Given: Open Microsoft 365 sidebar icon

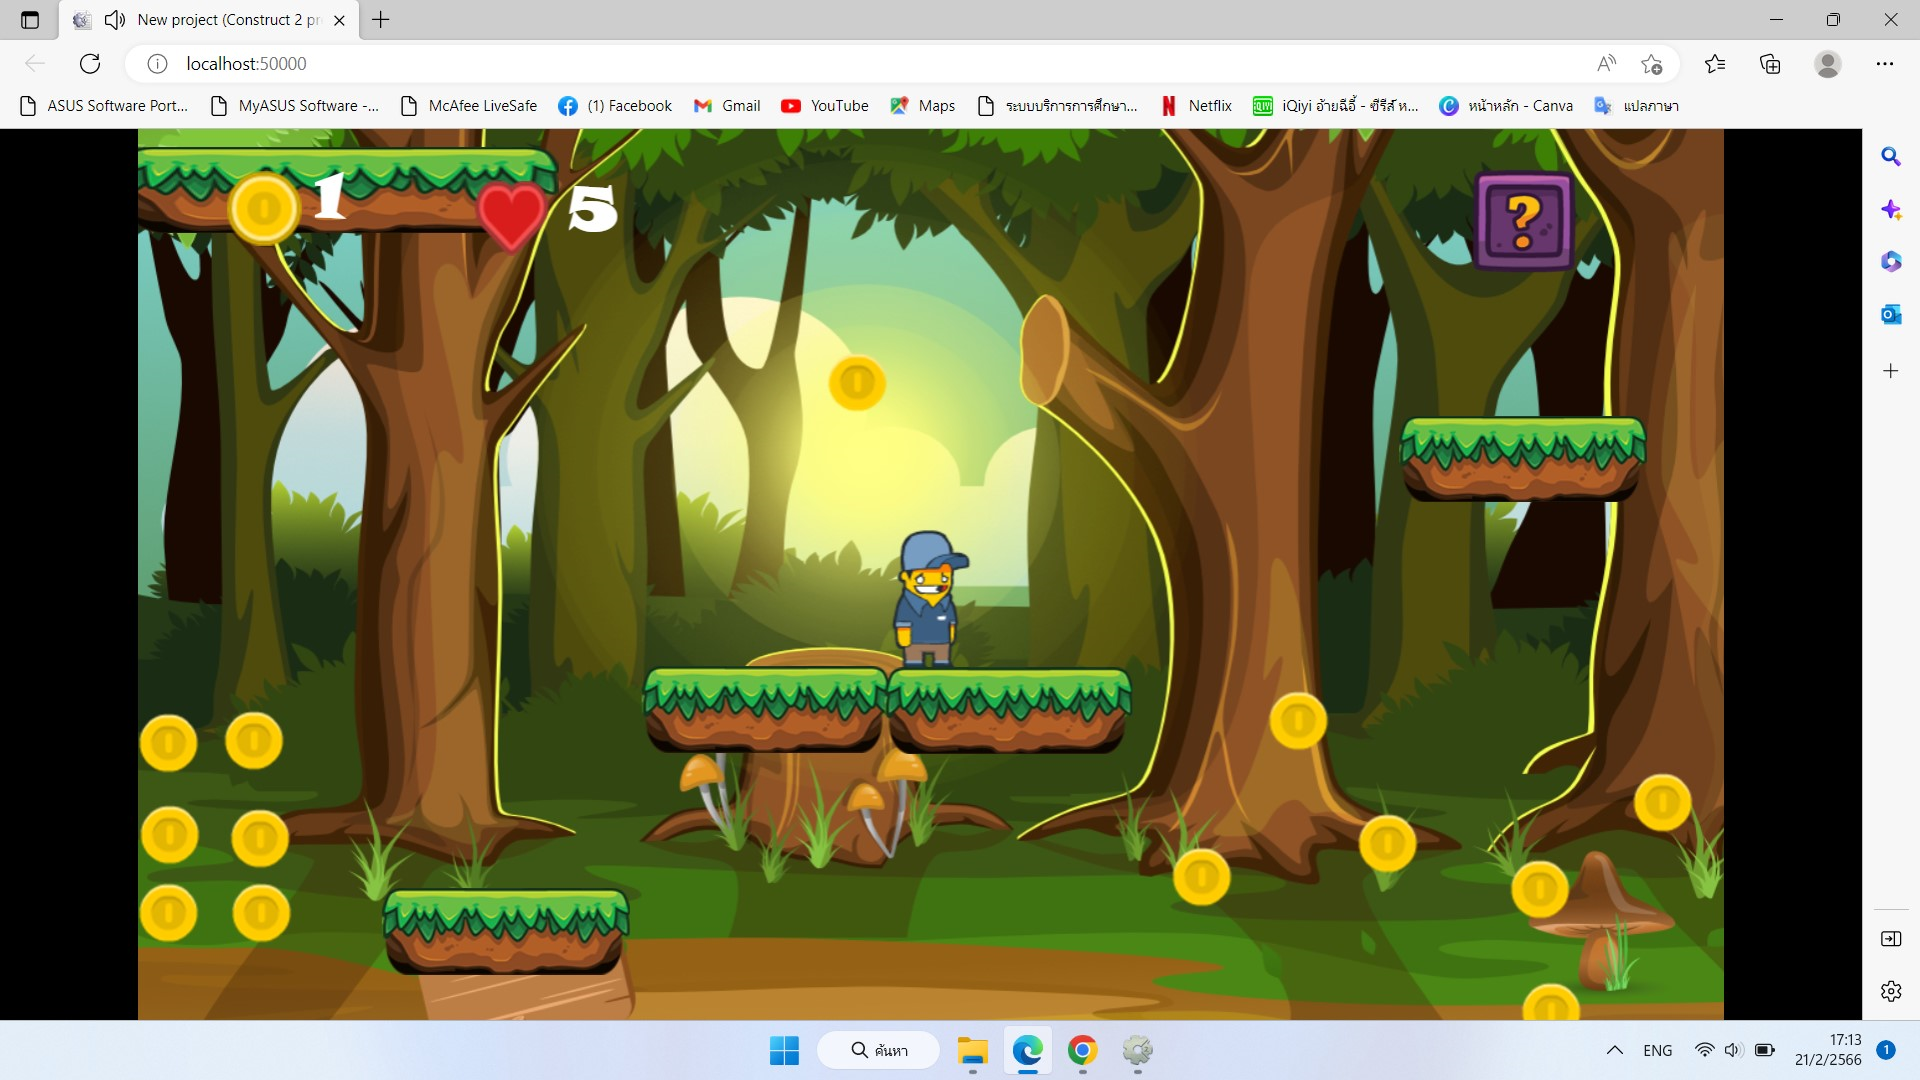Looking at the screenshot, I should [1890, 262].
